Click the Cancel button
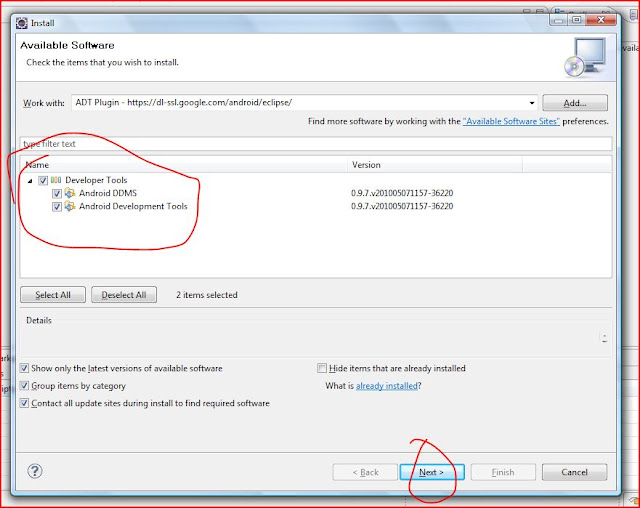 [574, 472]
